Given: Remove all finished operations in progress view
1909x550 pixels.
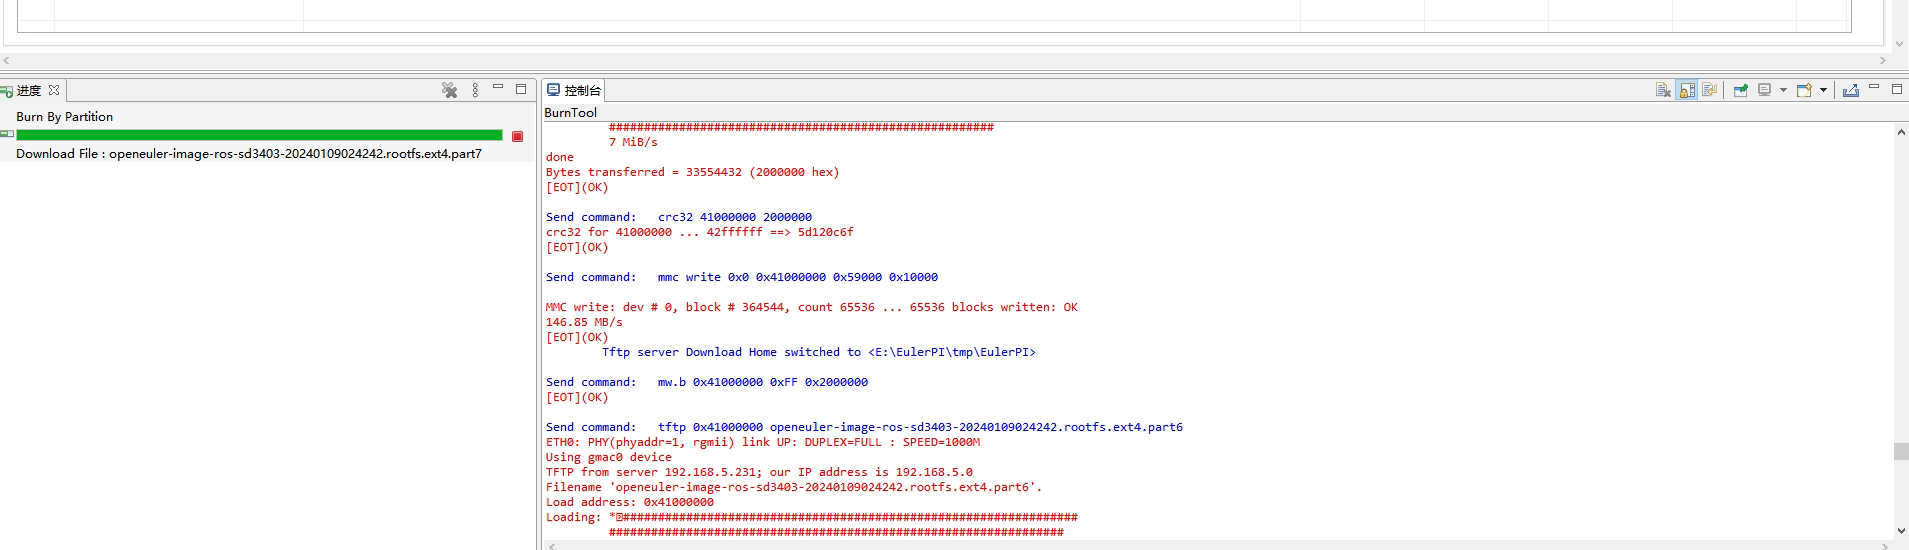Looking at the screenshot, I should tap(450, 90).
